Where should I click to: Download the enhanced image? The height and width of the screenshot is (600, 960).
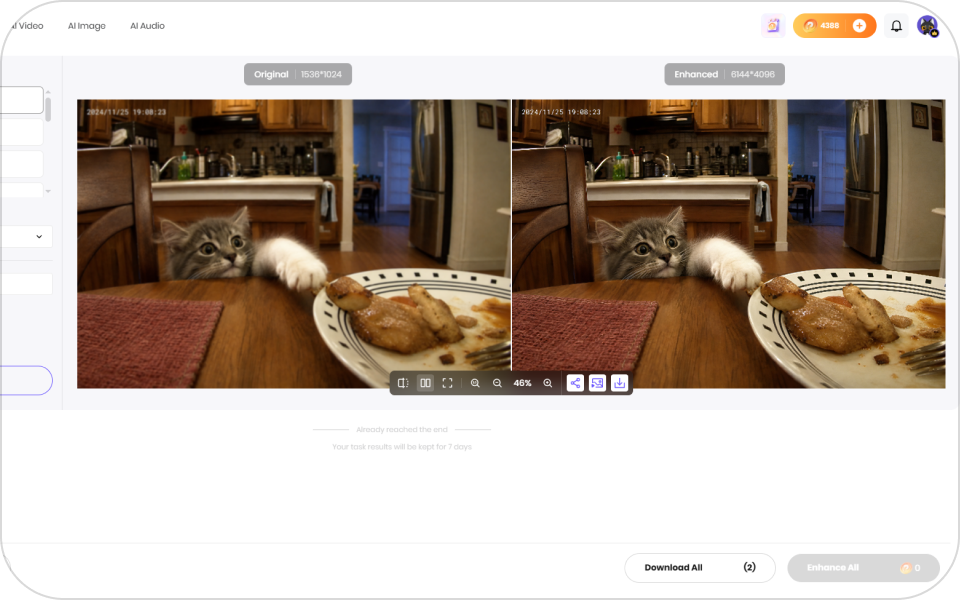620,383
